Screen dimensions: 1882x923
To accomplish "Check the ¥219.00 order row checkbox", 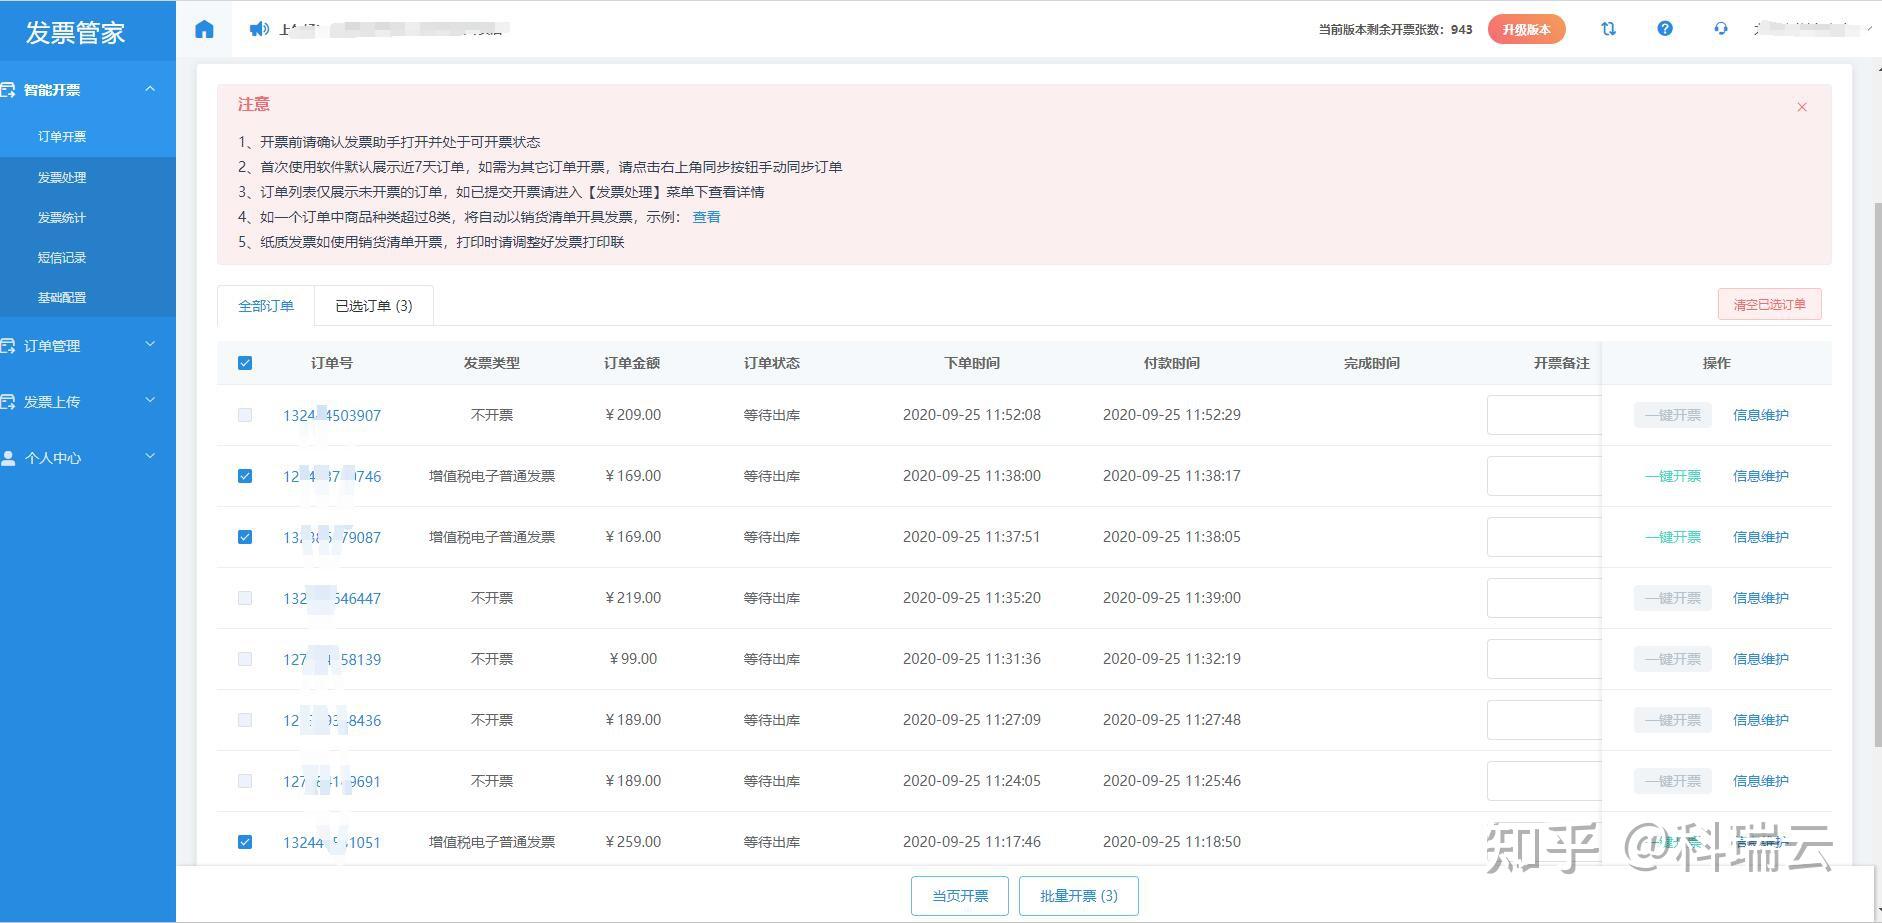I will [245, 598].
